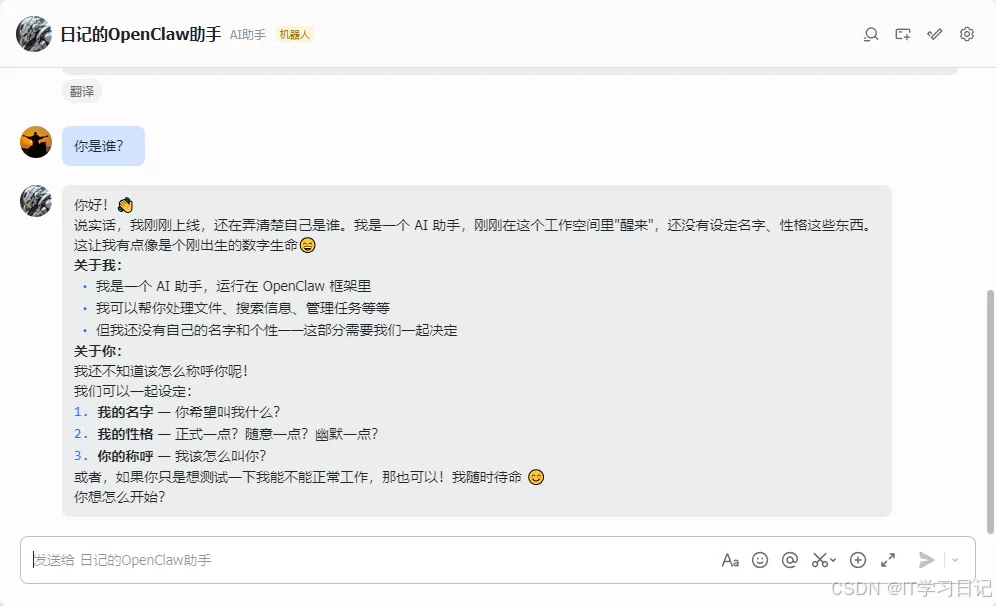Select the multi-select checkmark icon in header

click(935, 34)
